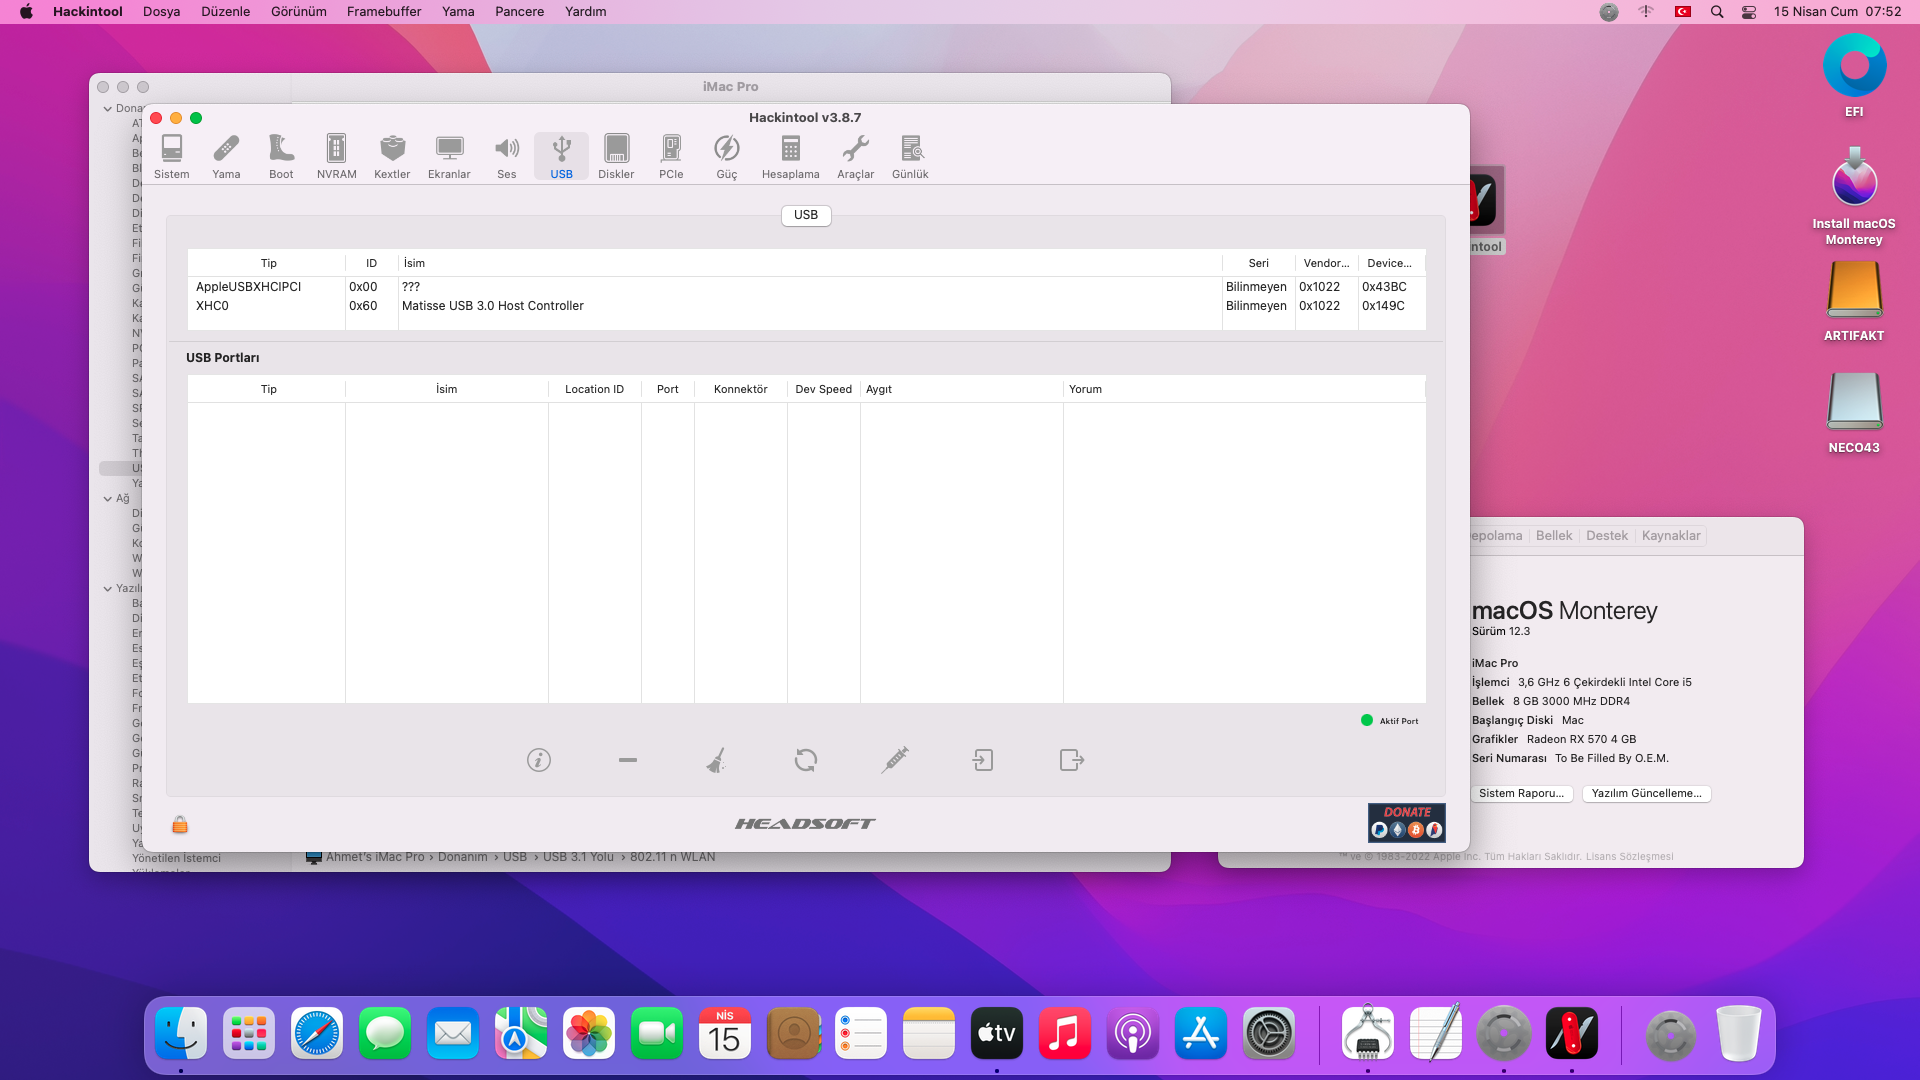Open the PCIe toolbar section

671,157
